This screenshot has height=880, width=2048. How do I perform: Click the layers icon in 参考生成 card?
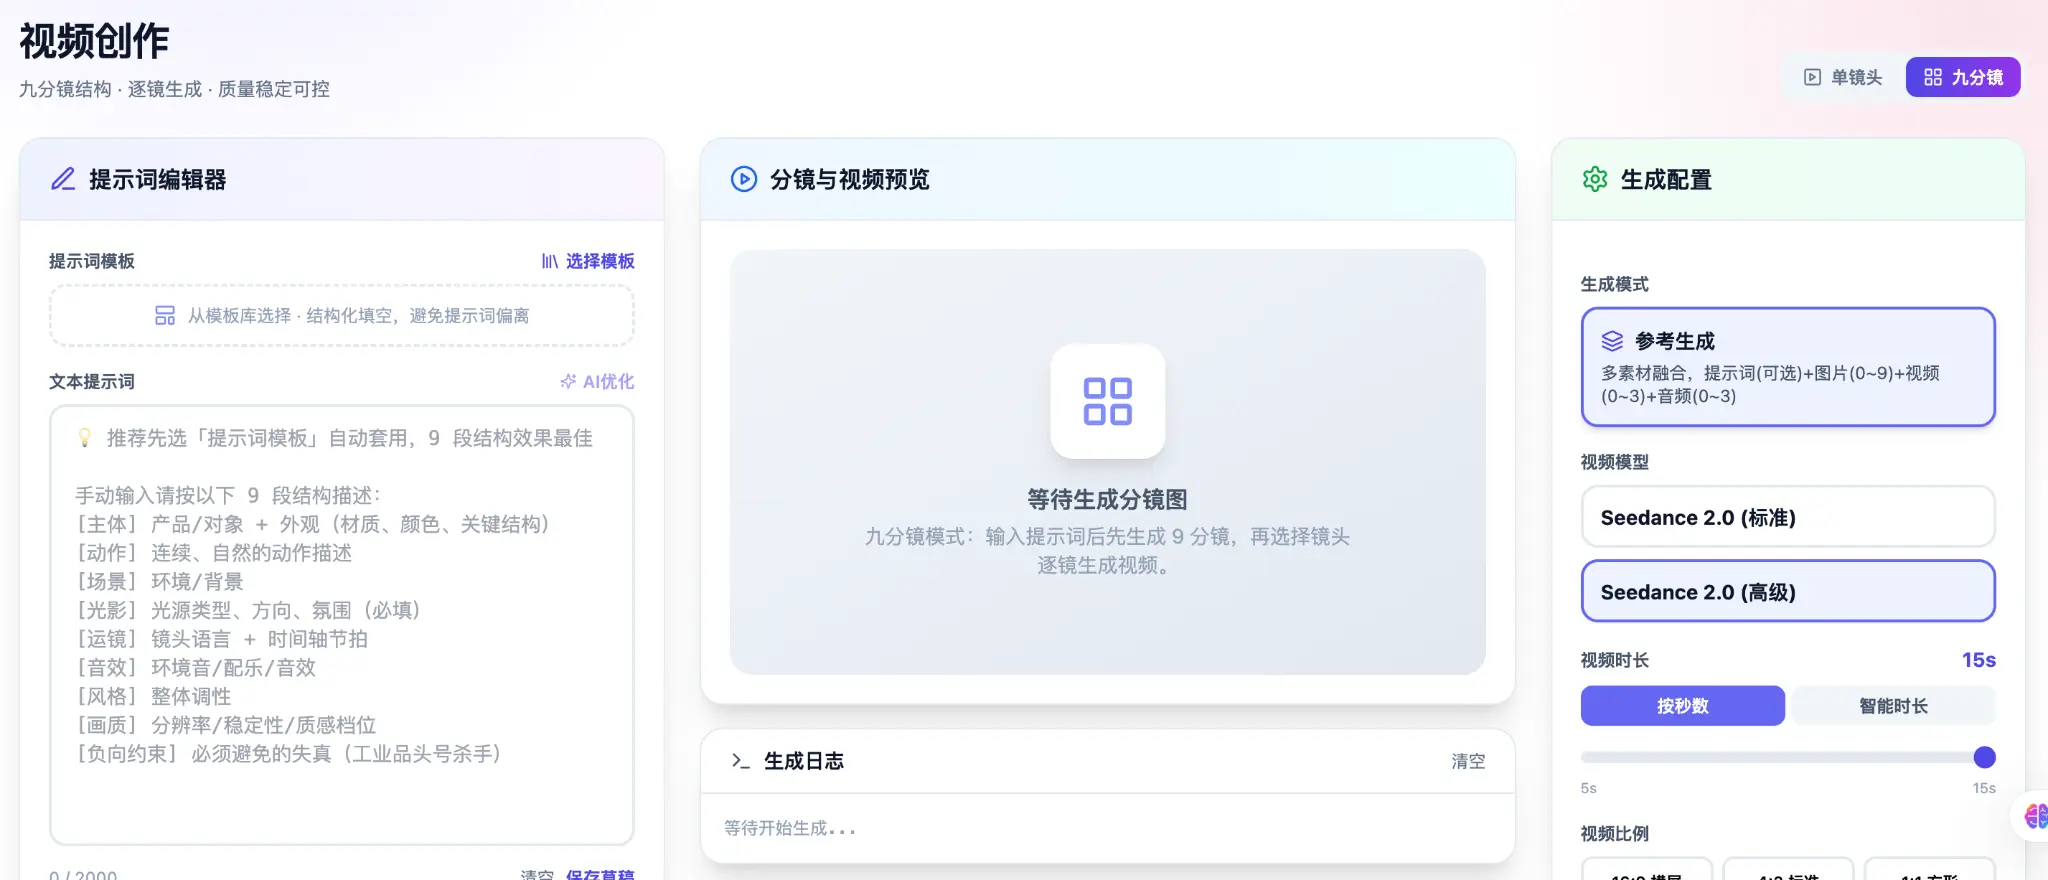1612,341
